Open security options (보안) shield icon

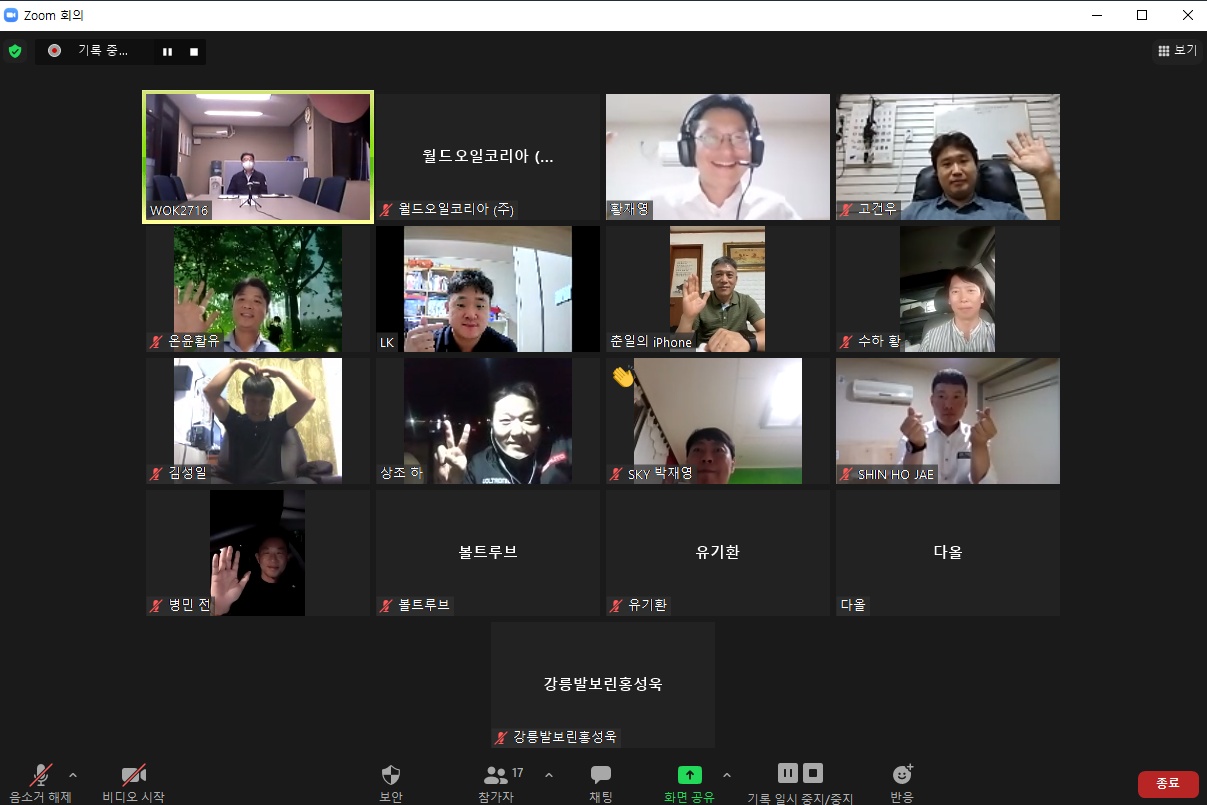click(391, 775)
